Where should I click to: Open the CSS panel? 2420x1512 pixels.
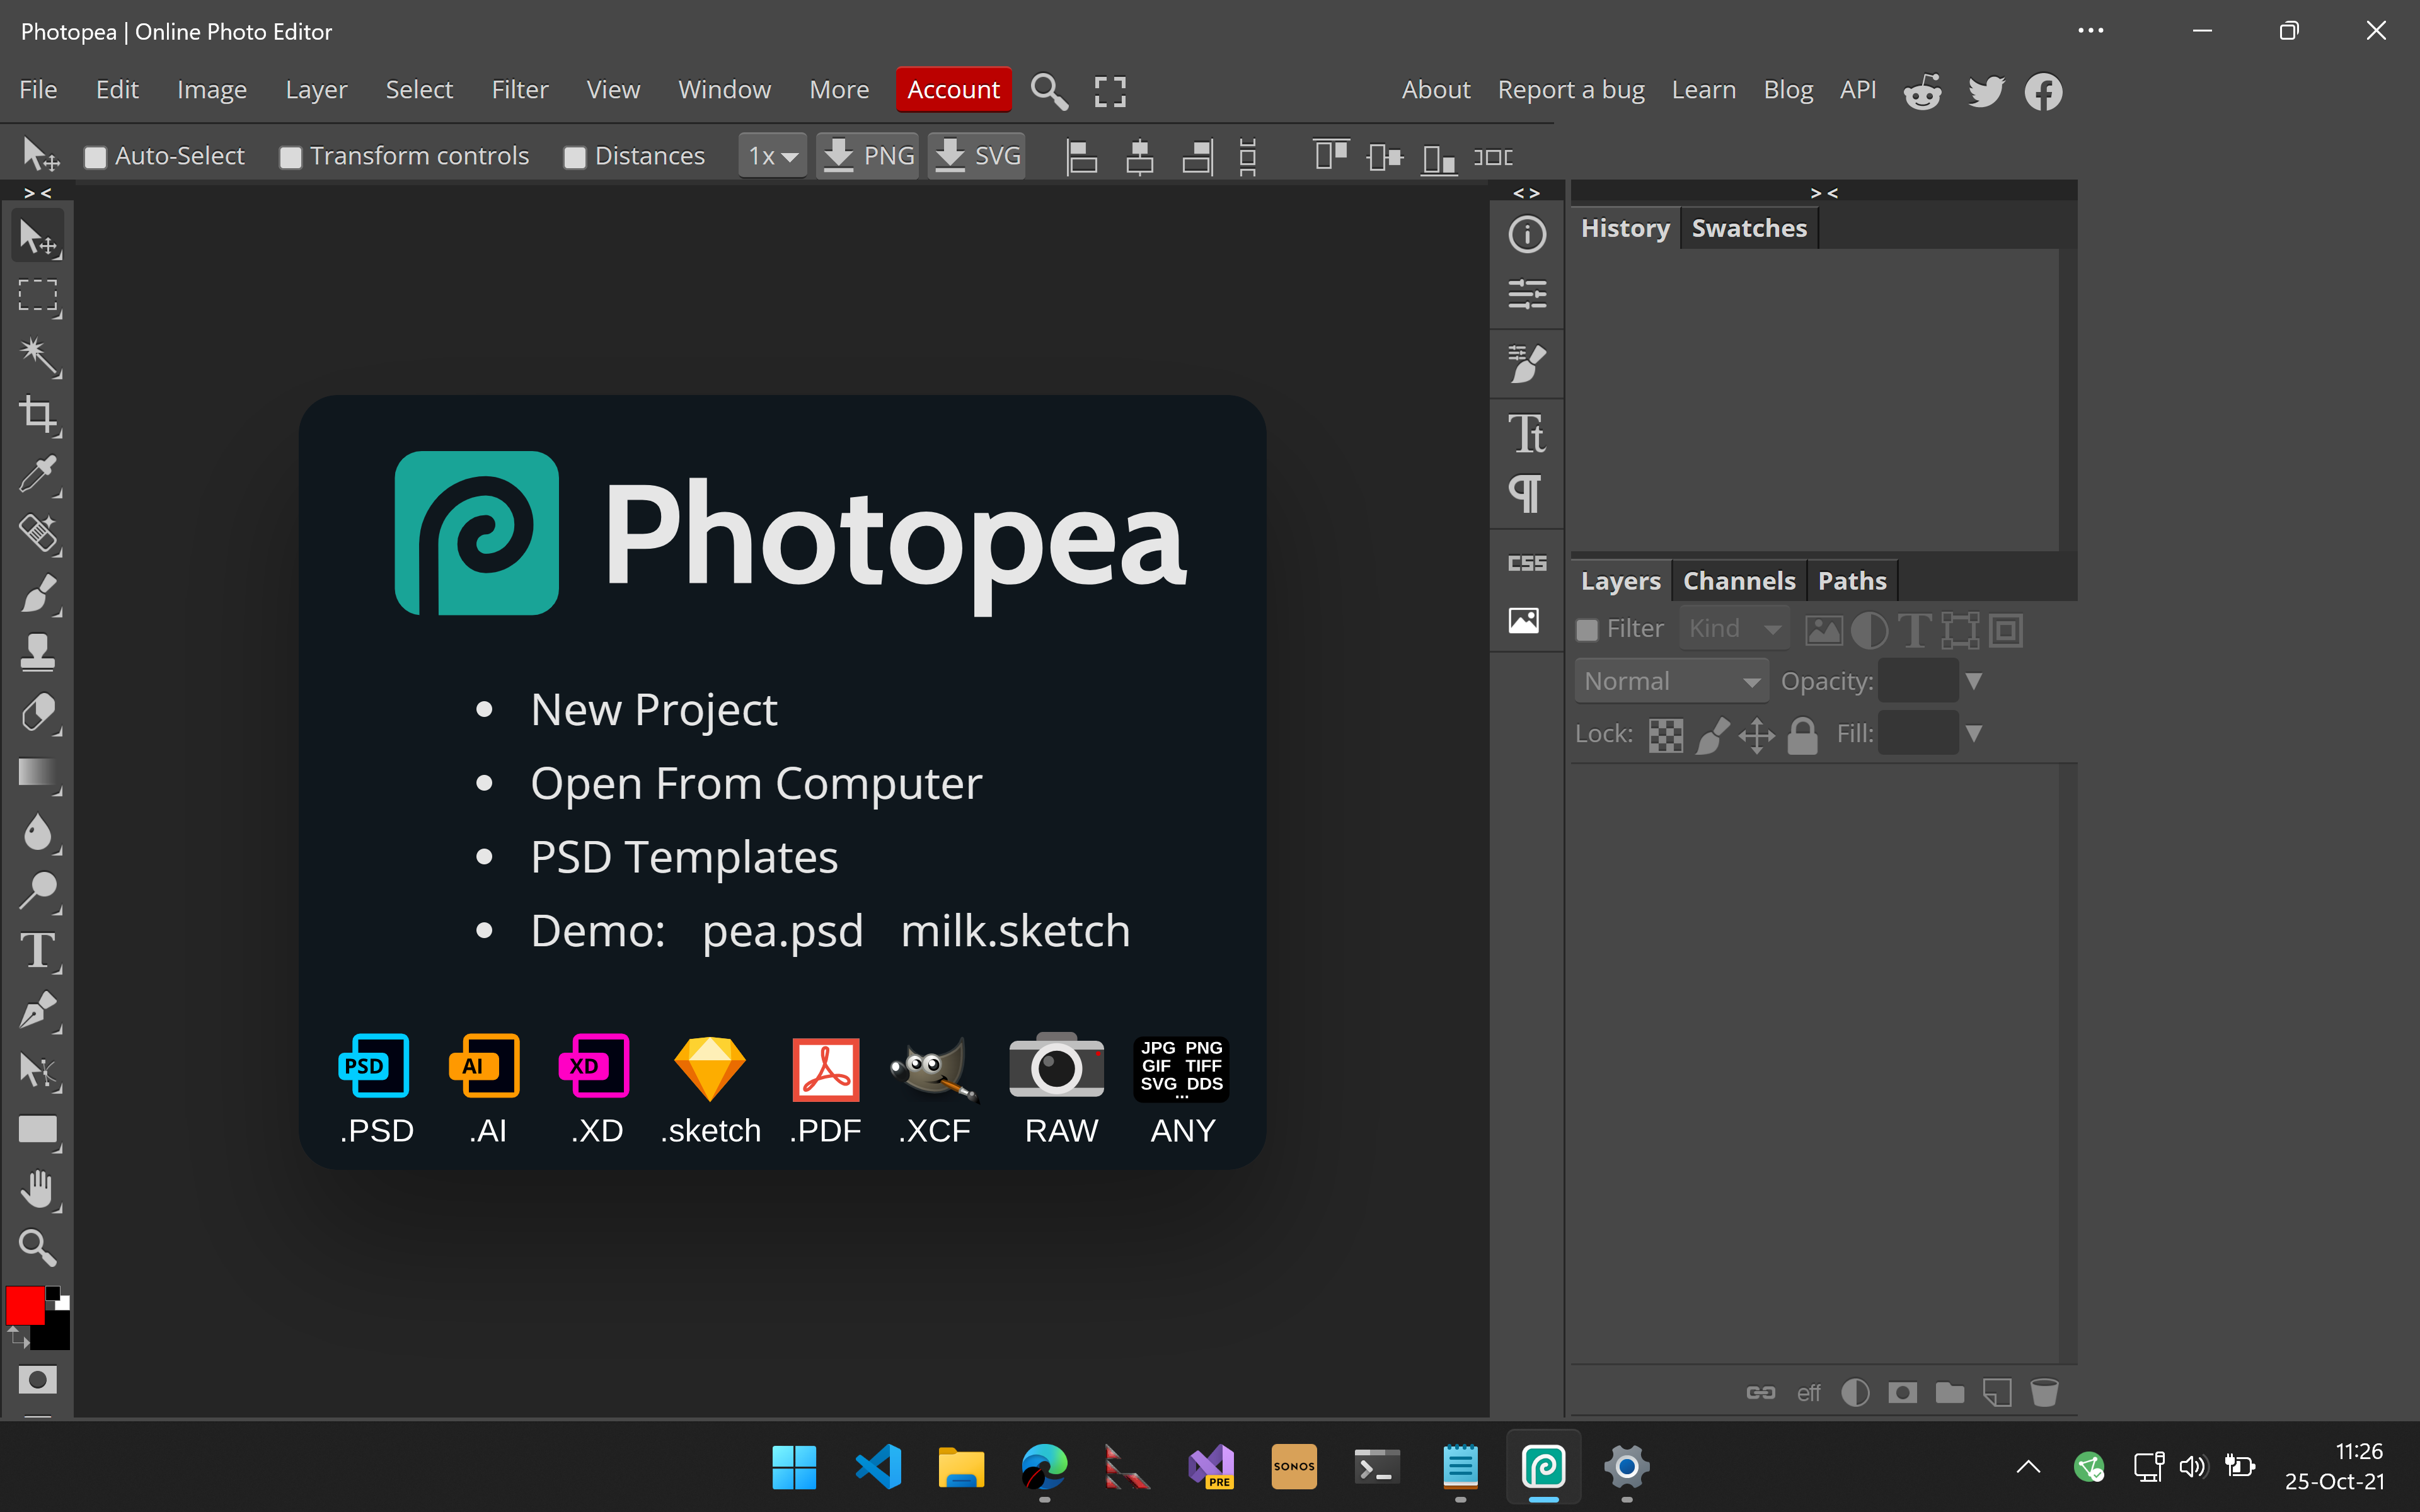point(1525,562)
